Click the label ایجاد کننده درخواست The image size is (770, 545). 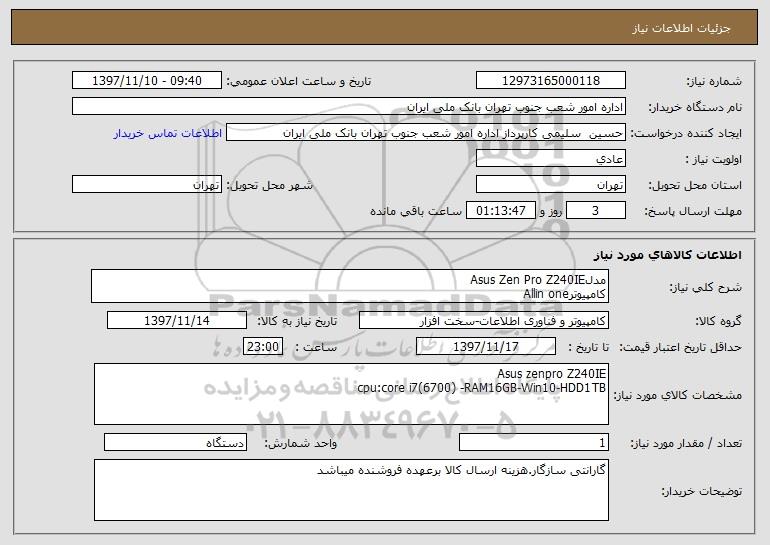click(686, 133)
